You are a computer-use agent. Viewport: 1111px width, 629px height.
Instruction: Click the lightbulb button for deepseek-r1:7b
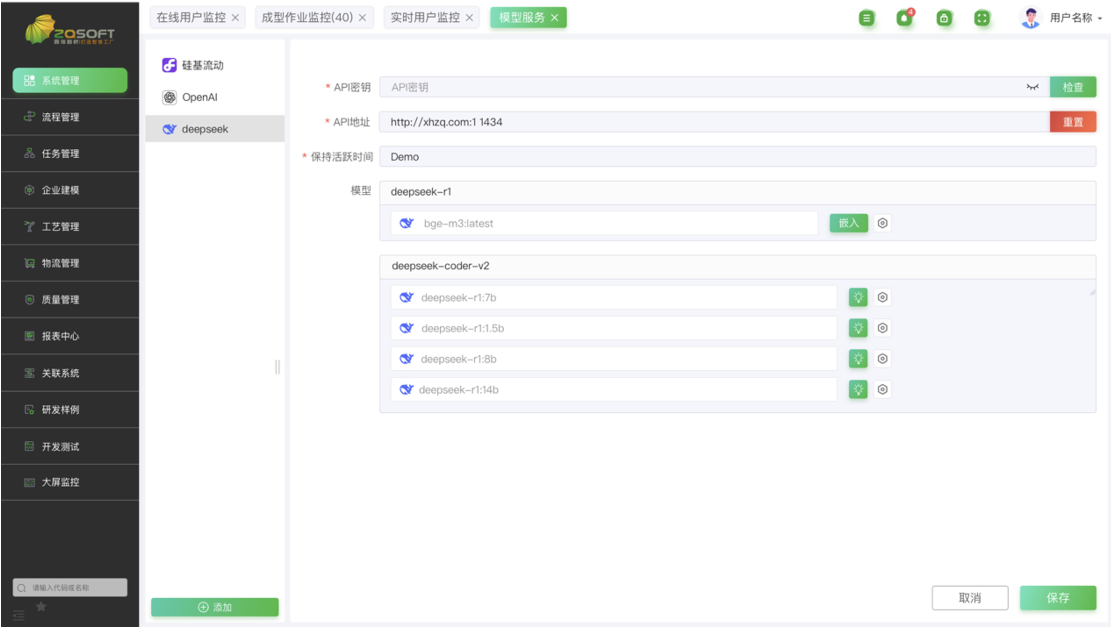tap(858, 298)
